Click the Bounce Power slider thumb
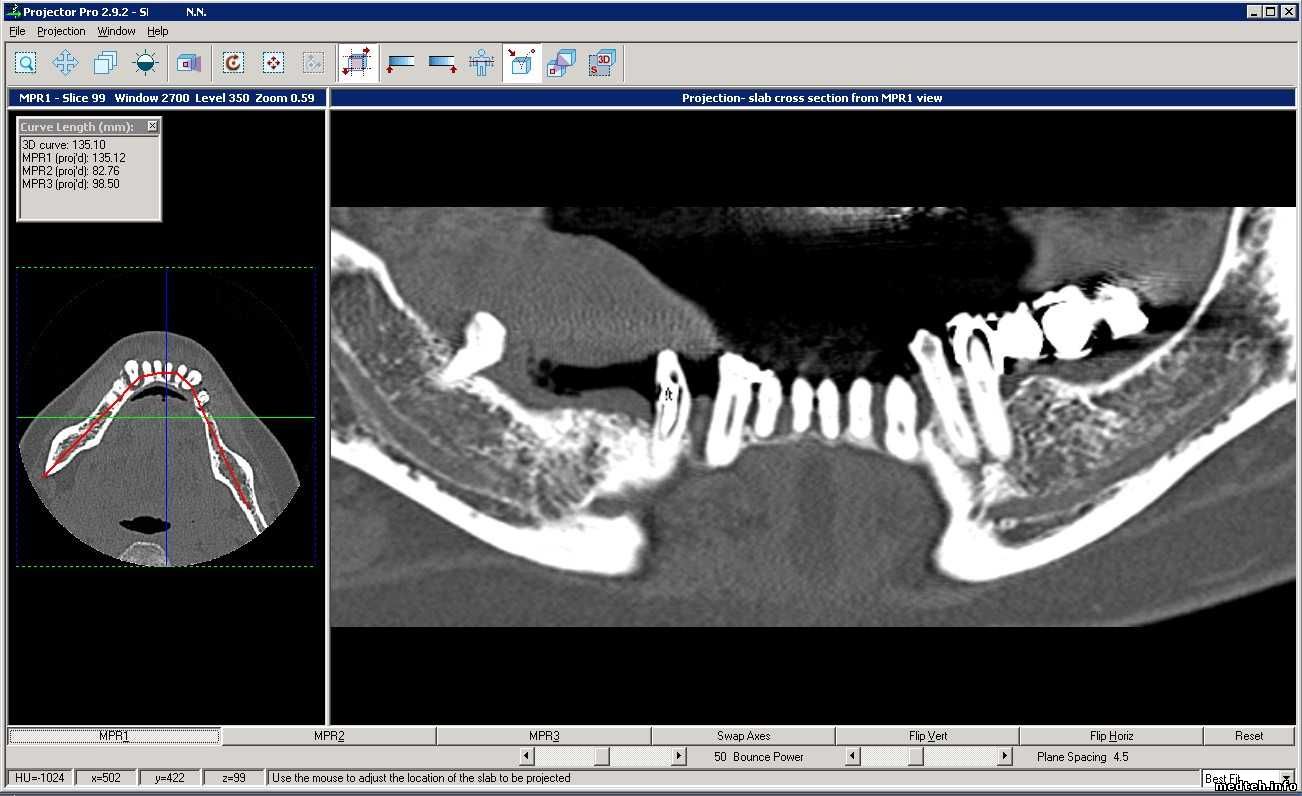Screen dimensions: 1302x796 pyautogui.click(x=601, y=757)
